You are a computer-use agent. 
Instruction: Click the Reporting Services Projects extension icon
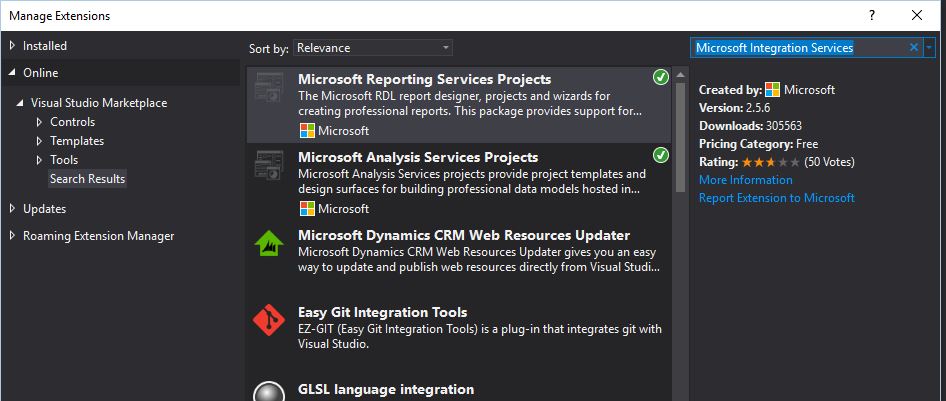point(268,86)
